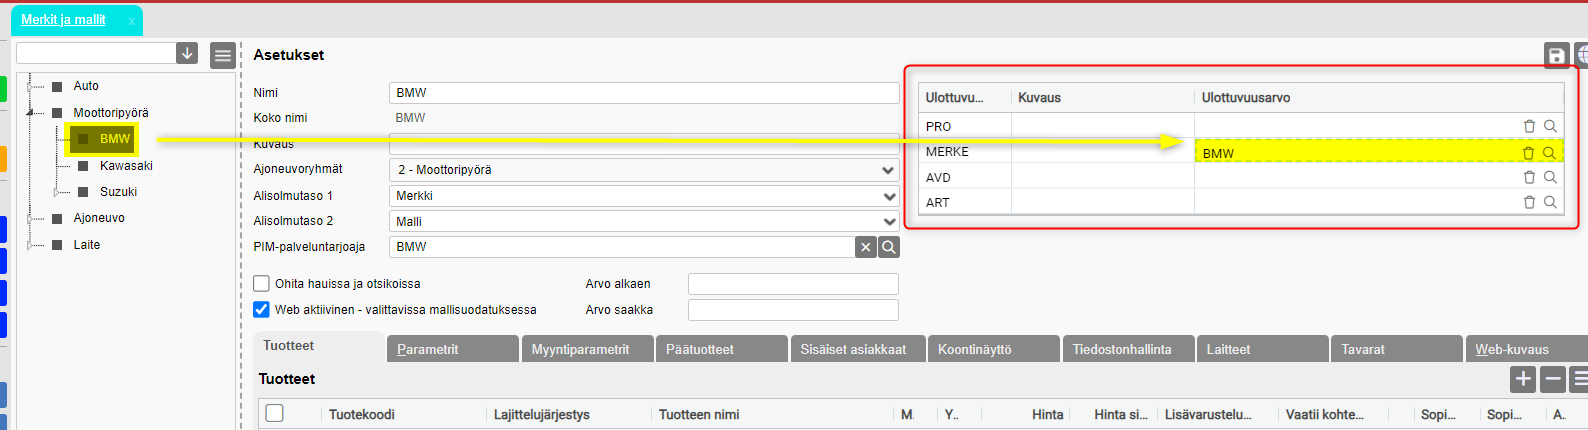1588x430 pixels.
Task: Search dimension value for AVD row
Action: pos(1550,177)
